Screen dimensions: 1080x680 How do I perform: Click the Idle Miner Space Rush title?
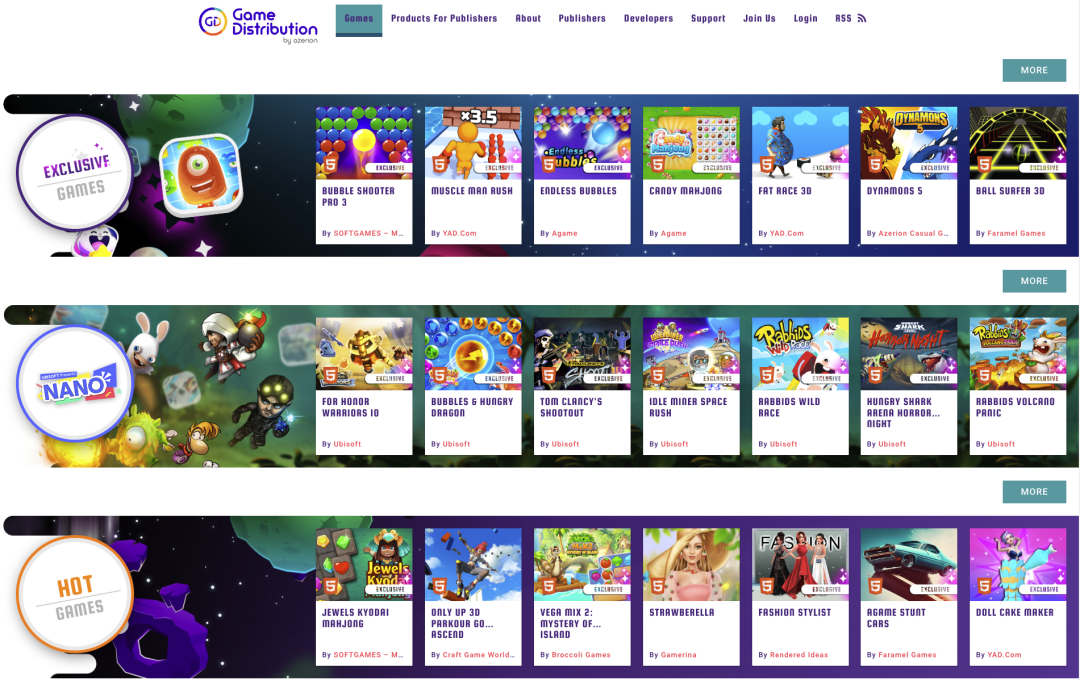[688, 407]
